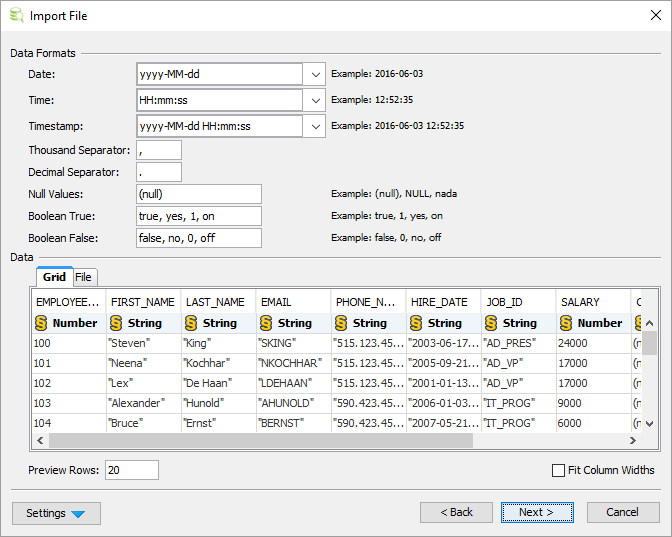Click the Boolean True field
The height and width of the screenshot is (537, 672).
point(199,216)
